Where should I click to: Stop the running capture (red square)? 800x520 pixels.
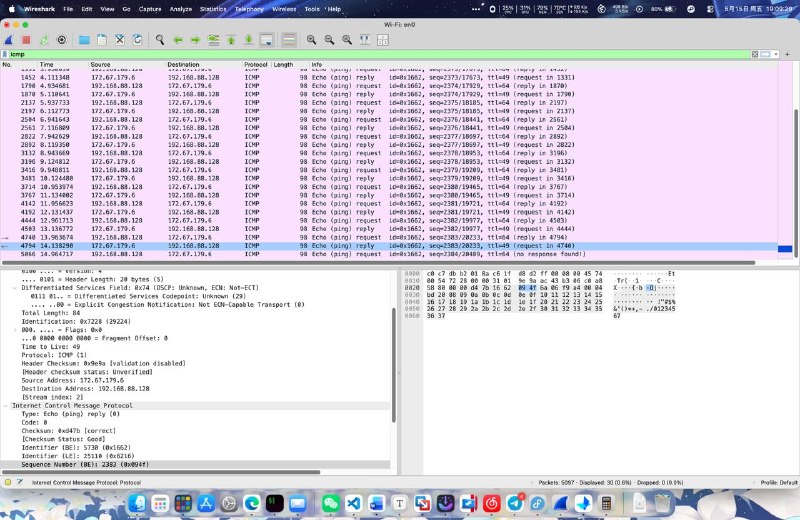(x=27, y=40)
